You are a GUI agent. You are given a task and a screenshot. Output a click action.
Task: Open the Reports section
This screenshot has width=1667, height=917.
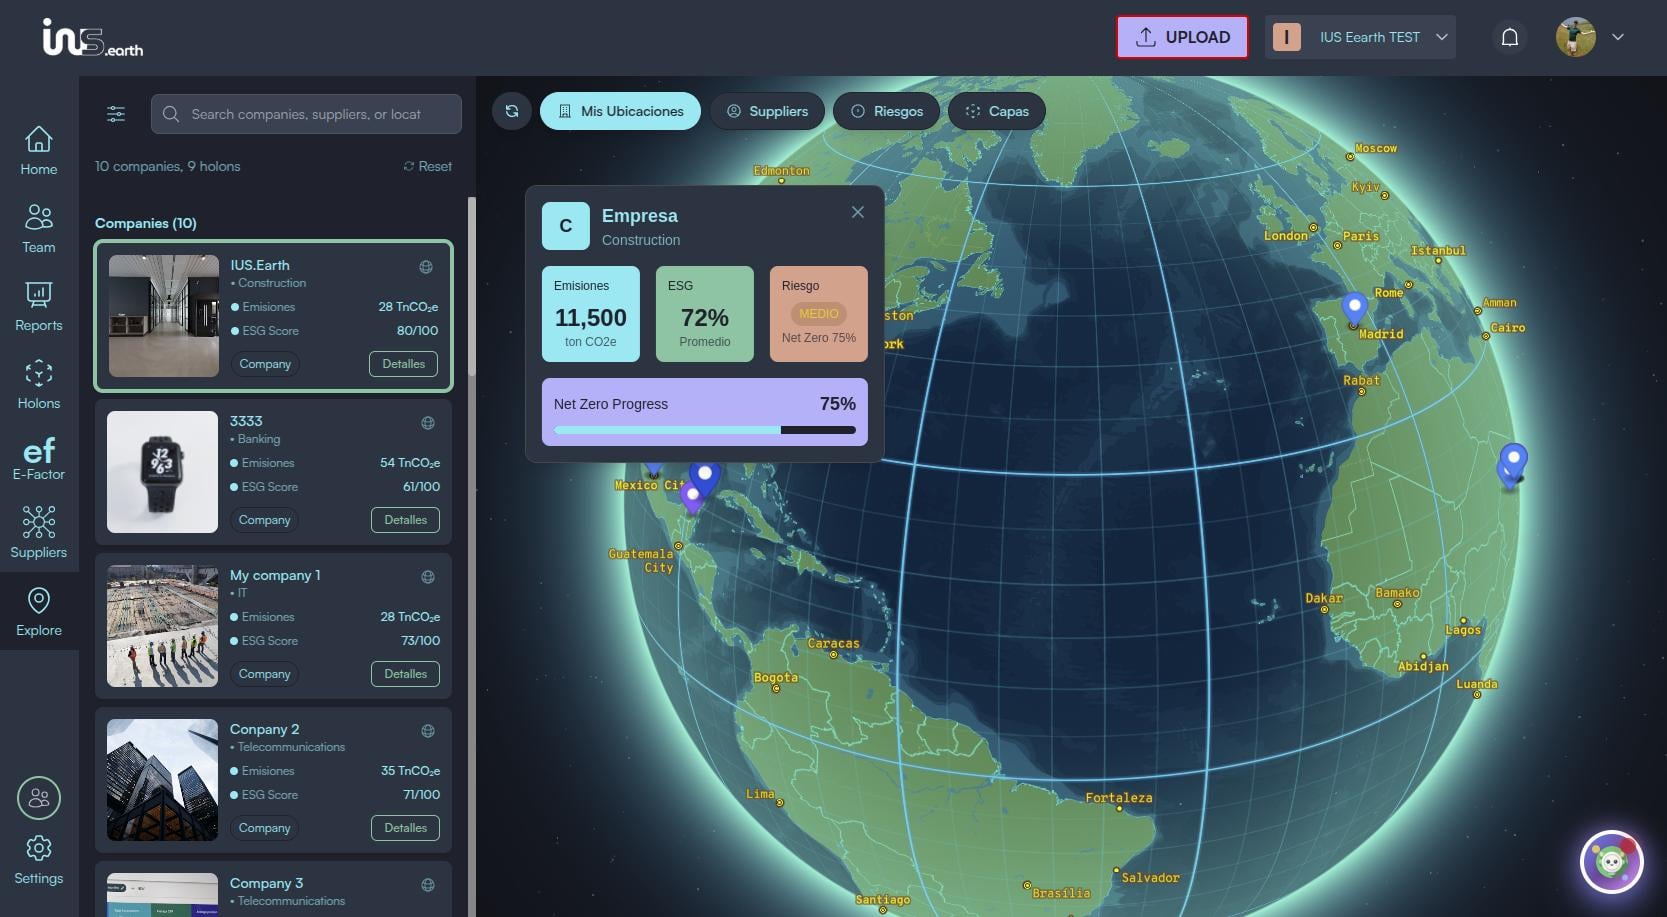pos(39,307)
